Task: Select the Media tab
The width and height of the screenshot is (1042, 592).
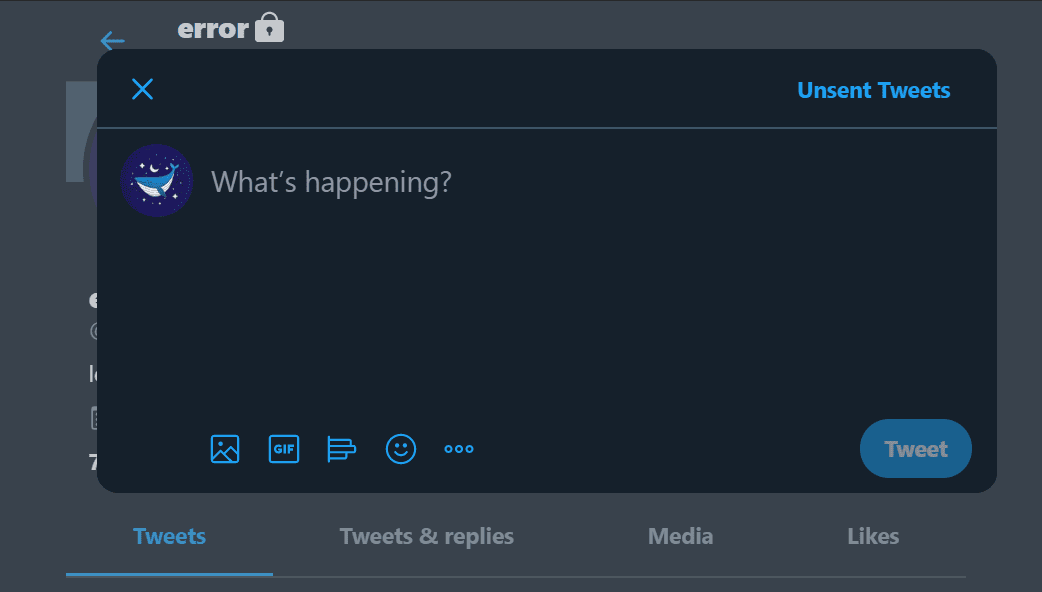Action: point(680,536)
